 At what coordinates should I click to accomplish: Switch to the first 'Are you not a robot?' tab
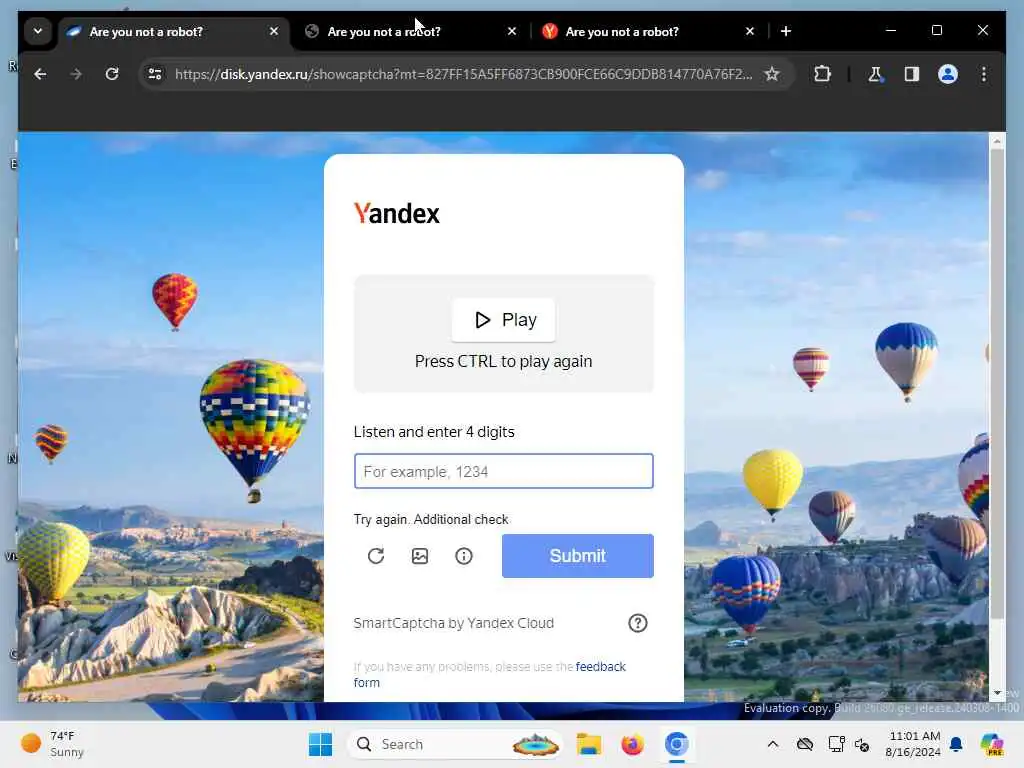pyautogui.click(x=173, y=31)
